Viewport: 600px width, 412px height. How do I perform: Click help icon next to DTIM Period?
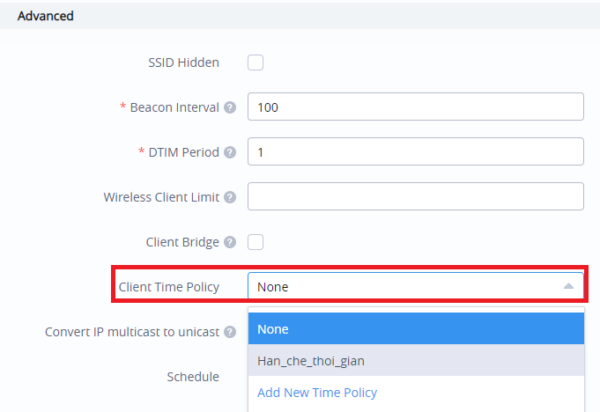[x=230, y=152]
